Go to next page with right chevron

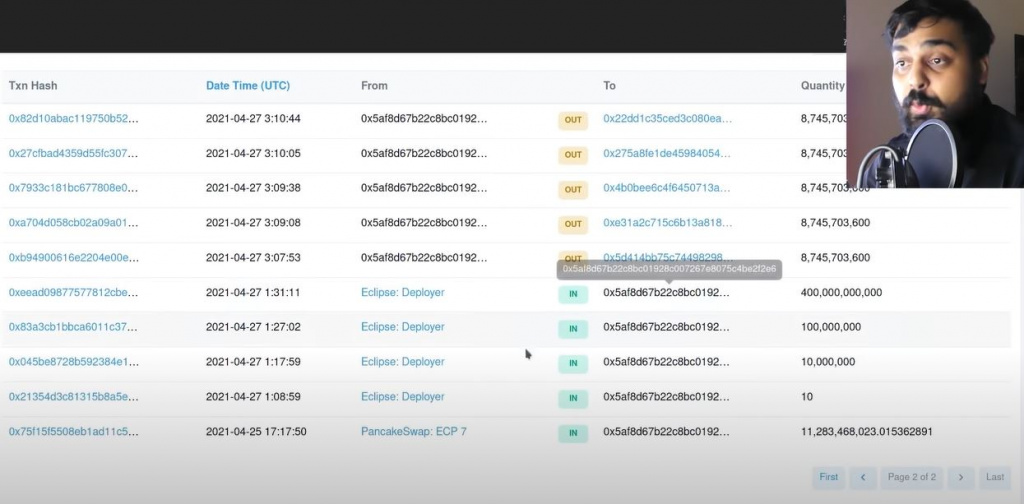pos(961,477)
